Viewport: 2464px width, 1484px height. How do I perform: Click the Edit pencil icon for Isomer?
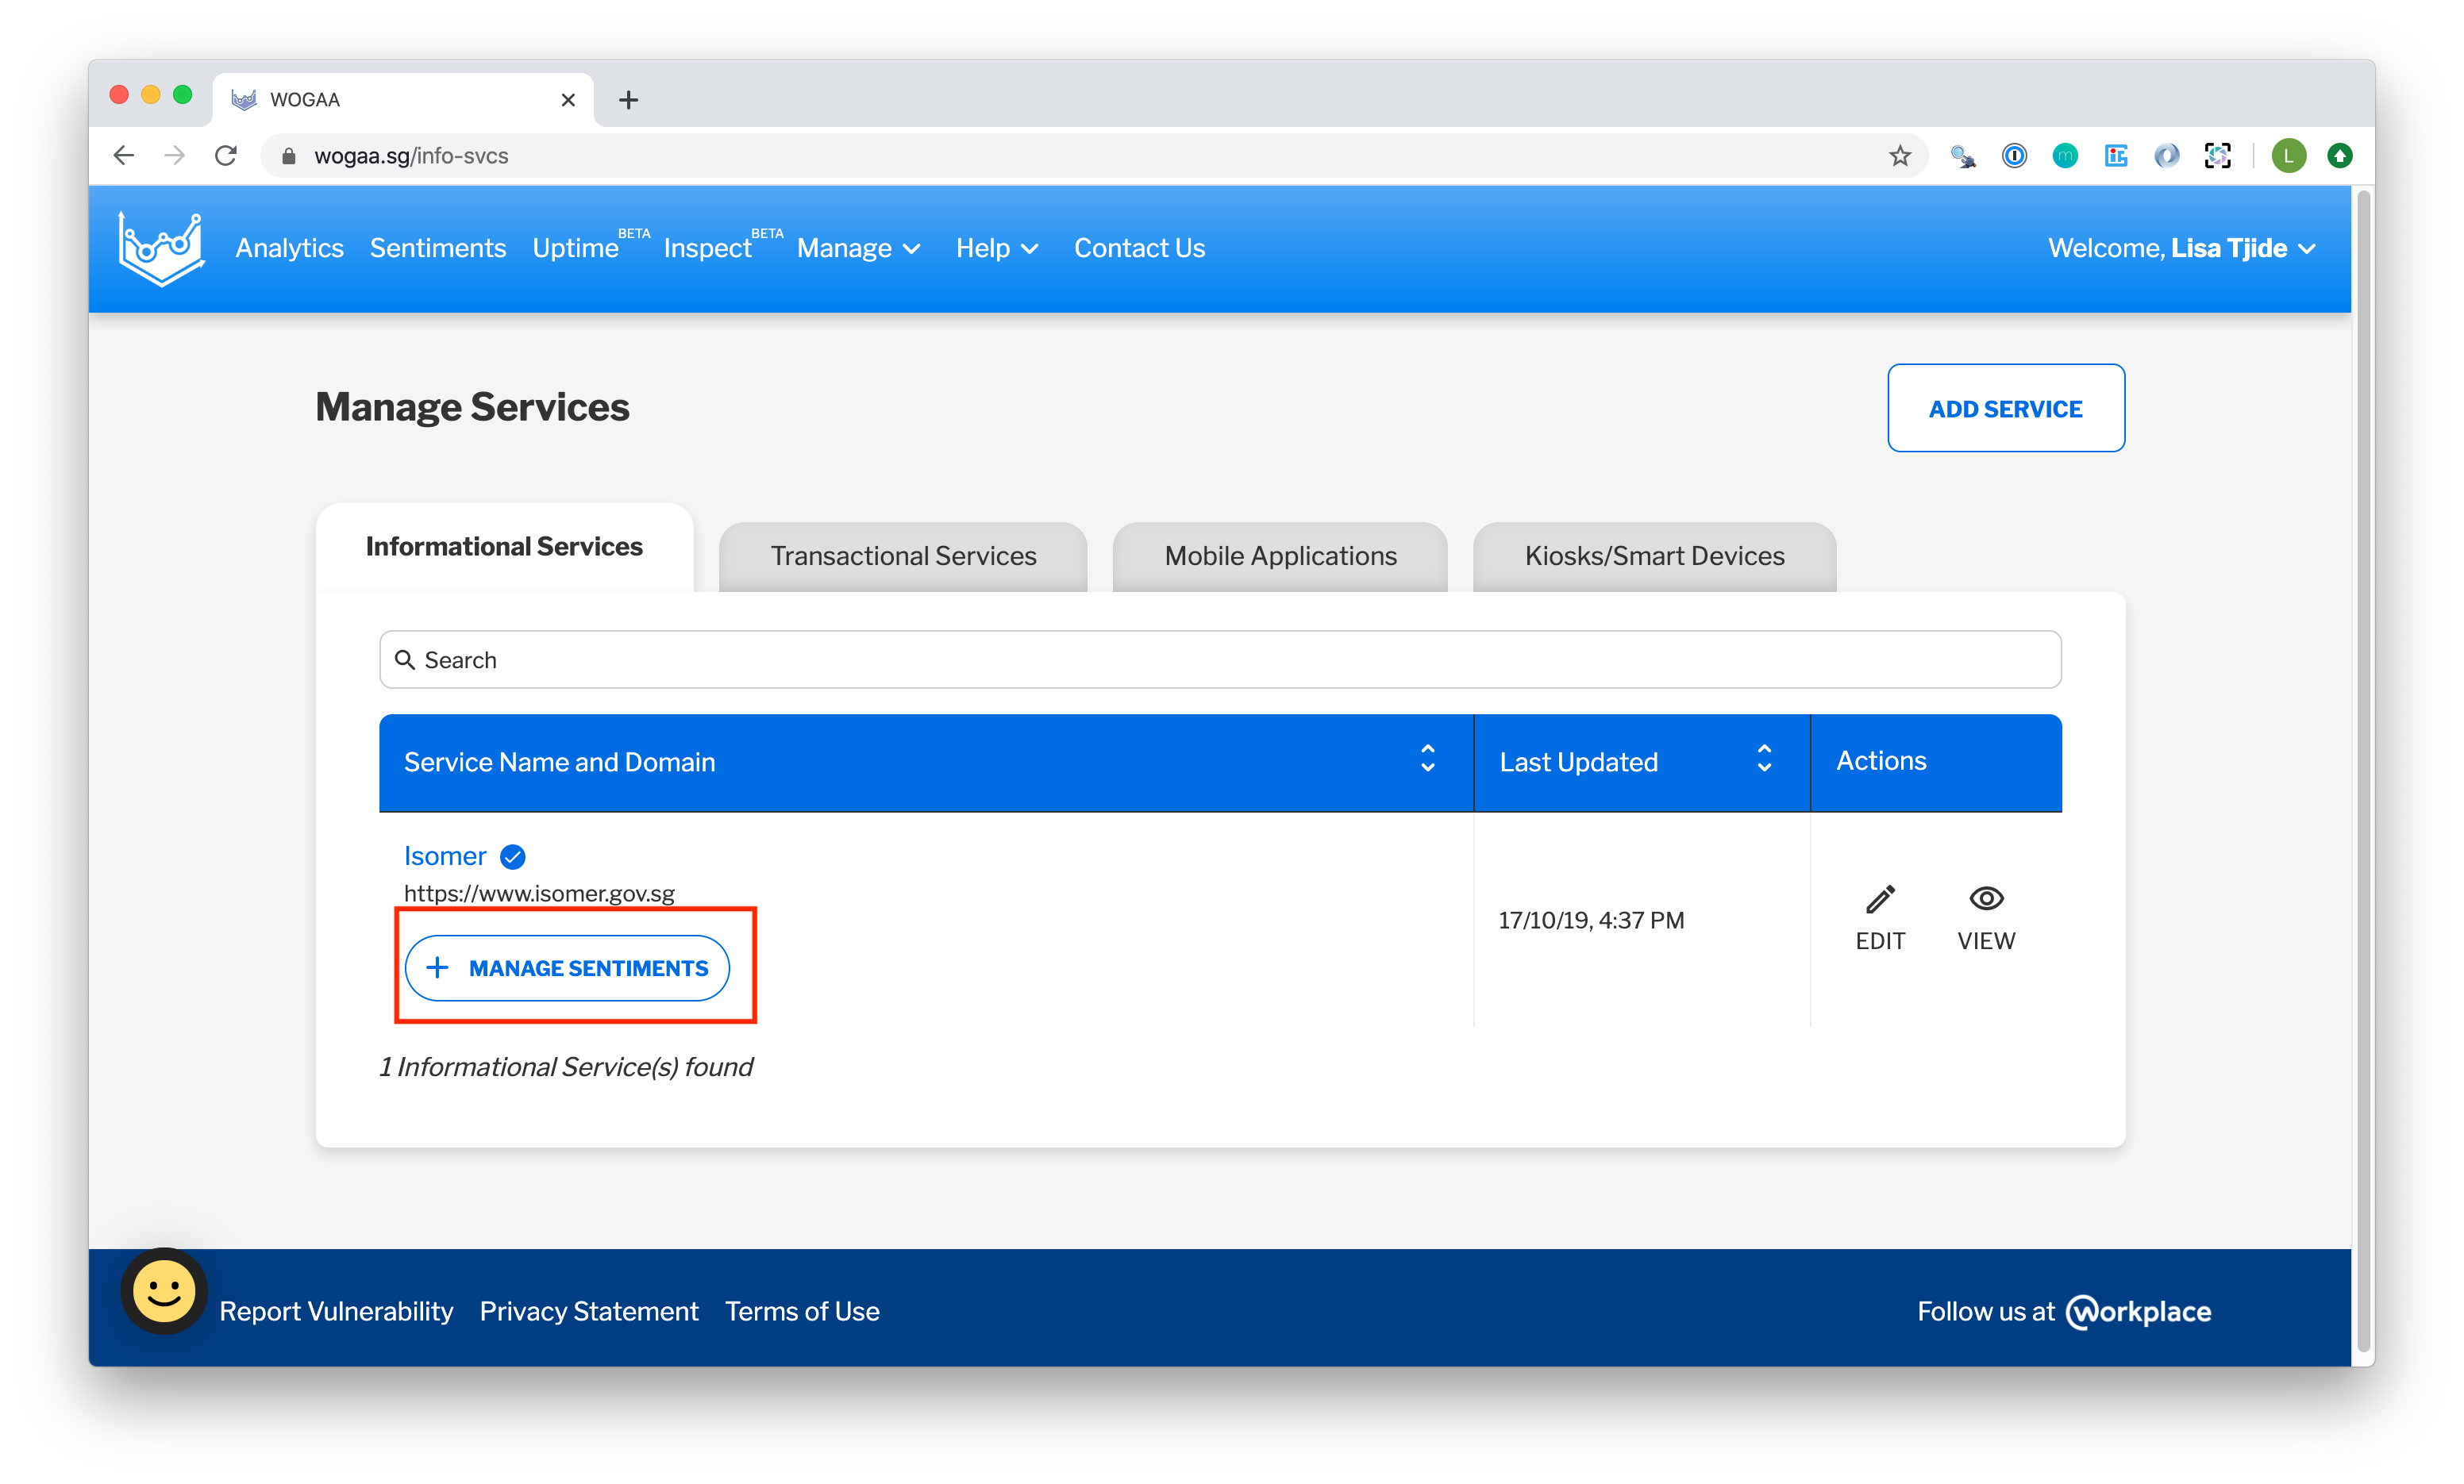pyautogui.click(x=1879, y=900)
